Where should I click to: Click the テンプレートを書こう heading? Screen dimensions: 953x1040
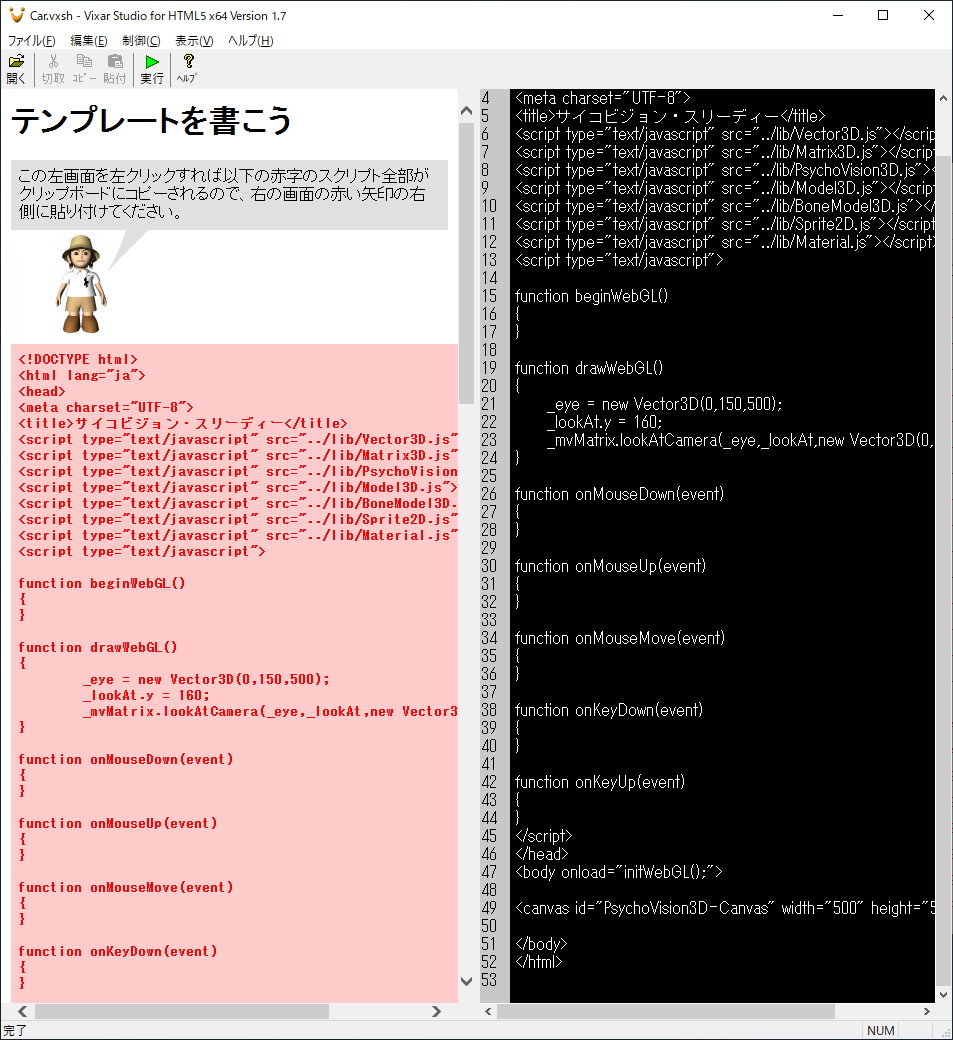[x=151, y=121]
